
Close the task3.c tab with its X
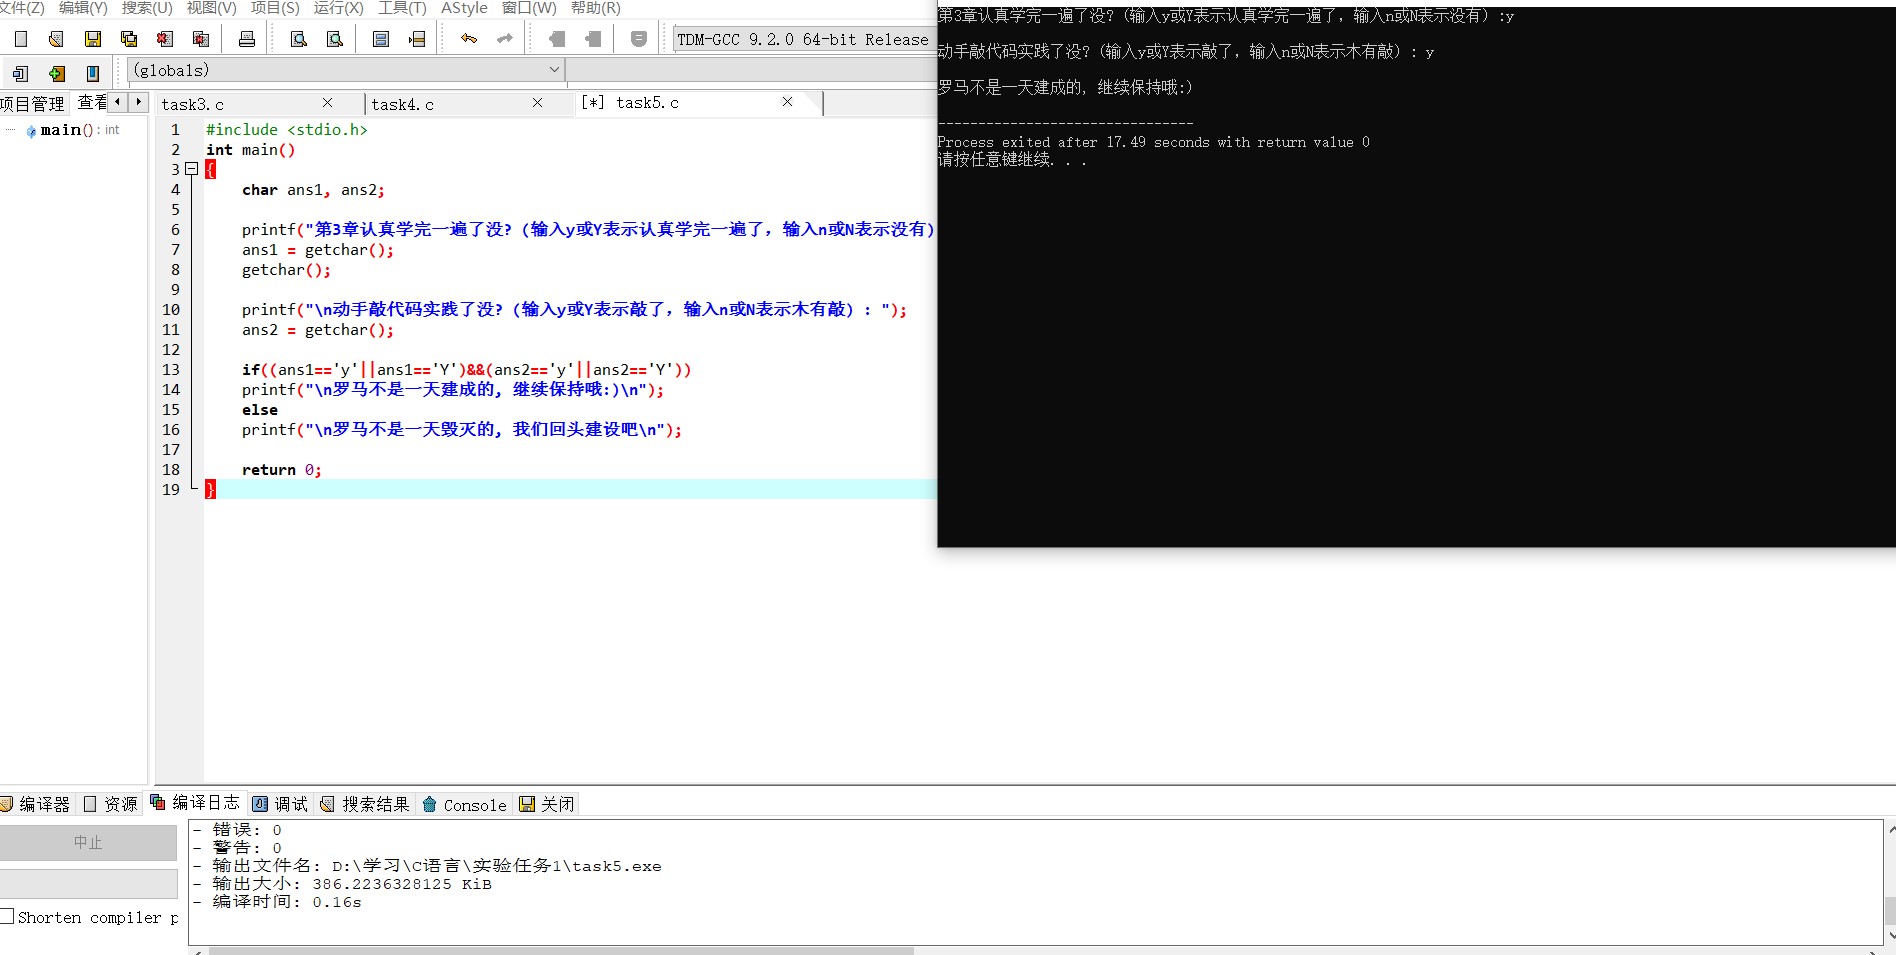click(327, 103)
